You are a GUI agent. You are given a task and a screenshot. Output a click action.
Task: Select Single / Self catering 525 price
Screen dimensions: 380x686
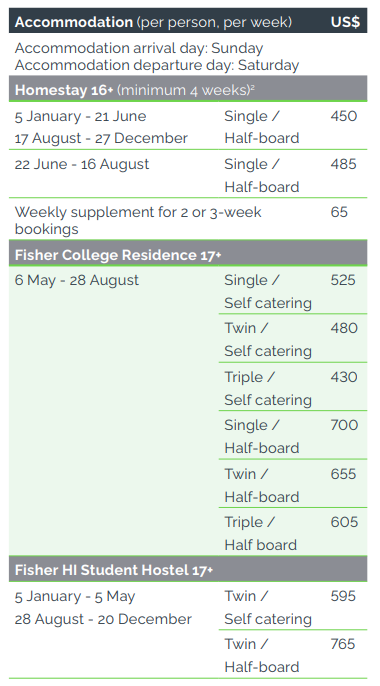pyautogui.click(x=343, y=280)
